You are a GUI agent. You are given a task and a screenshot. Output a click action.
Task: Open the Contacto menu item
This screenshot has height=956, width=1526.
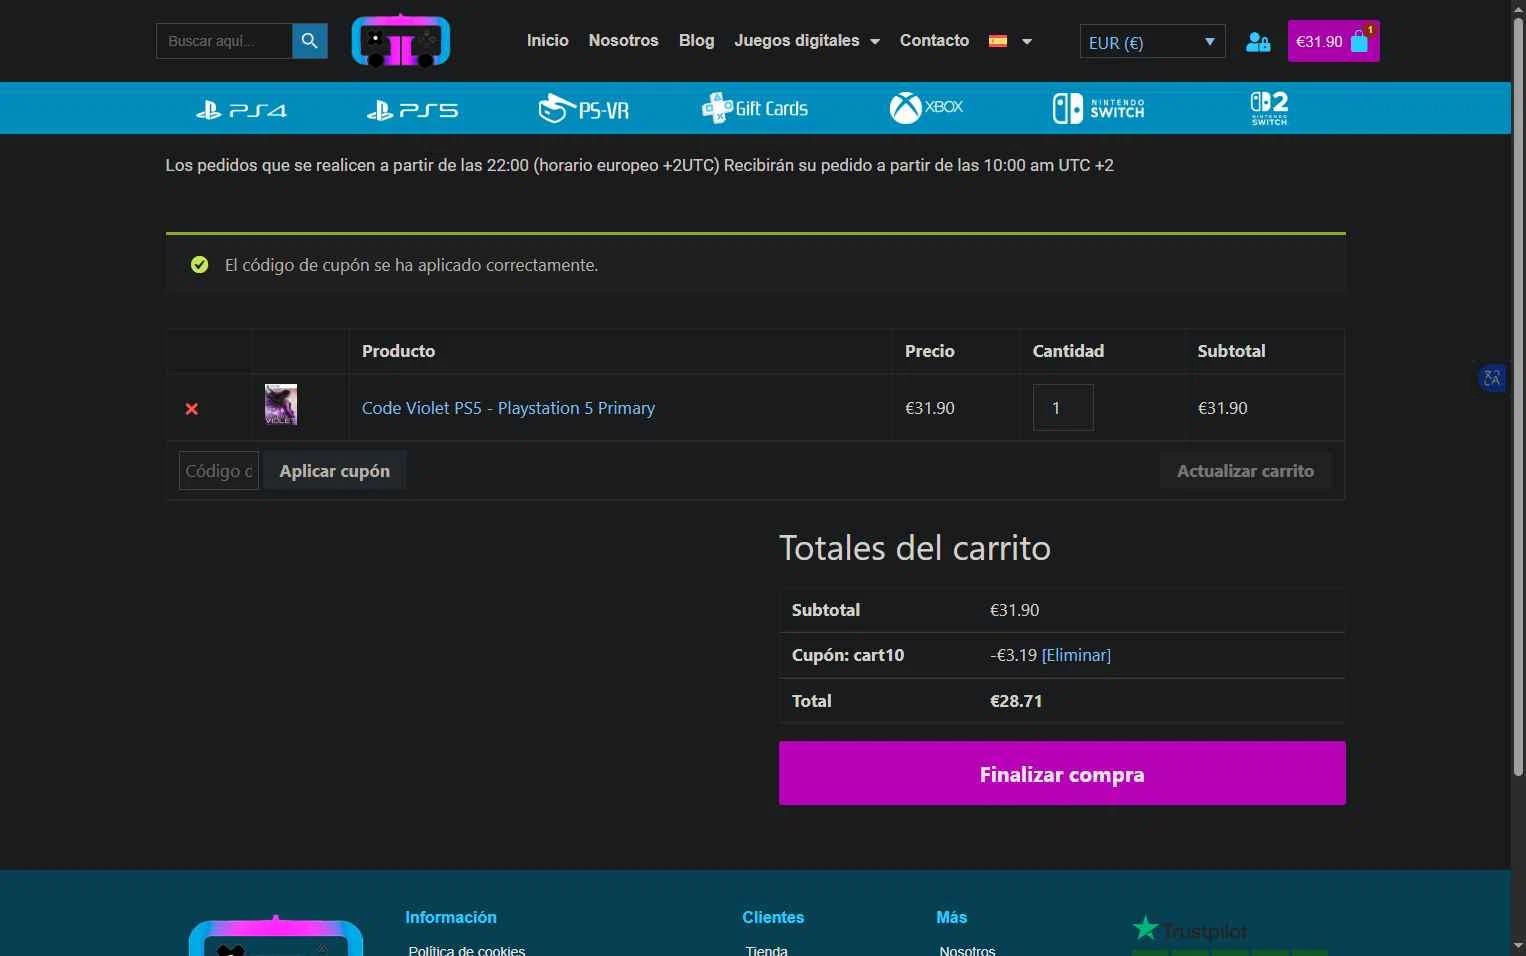tap(934, 41)
